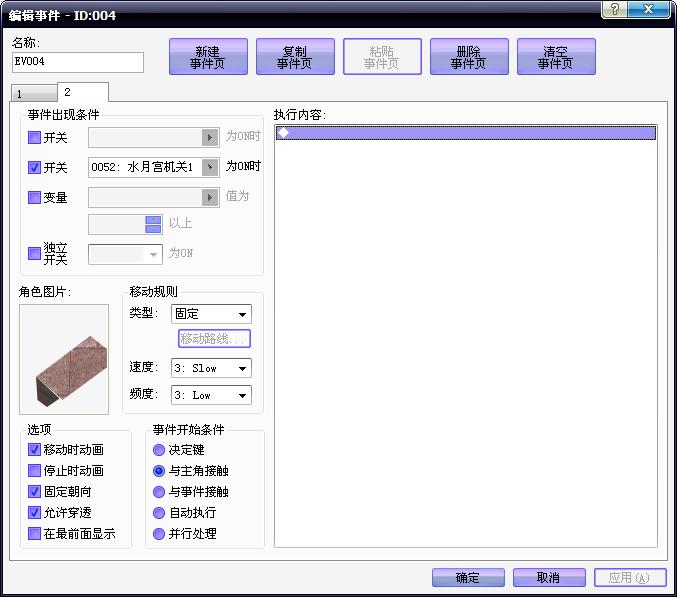677x597 pixels.
Task: Enable the first 开关 condition checkbox
Action: pos(34,138)
